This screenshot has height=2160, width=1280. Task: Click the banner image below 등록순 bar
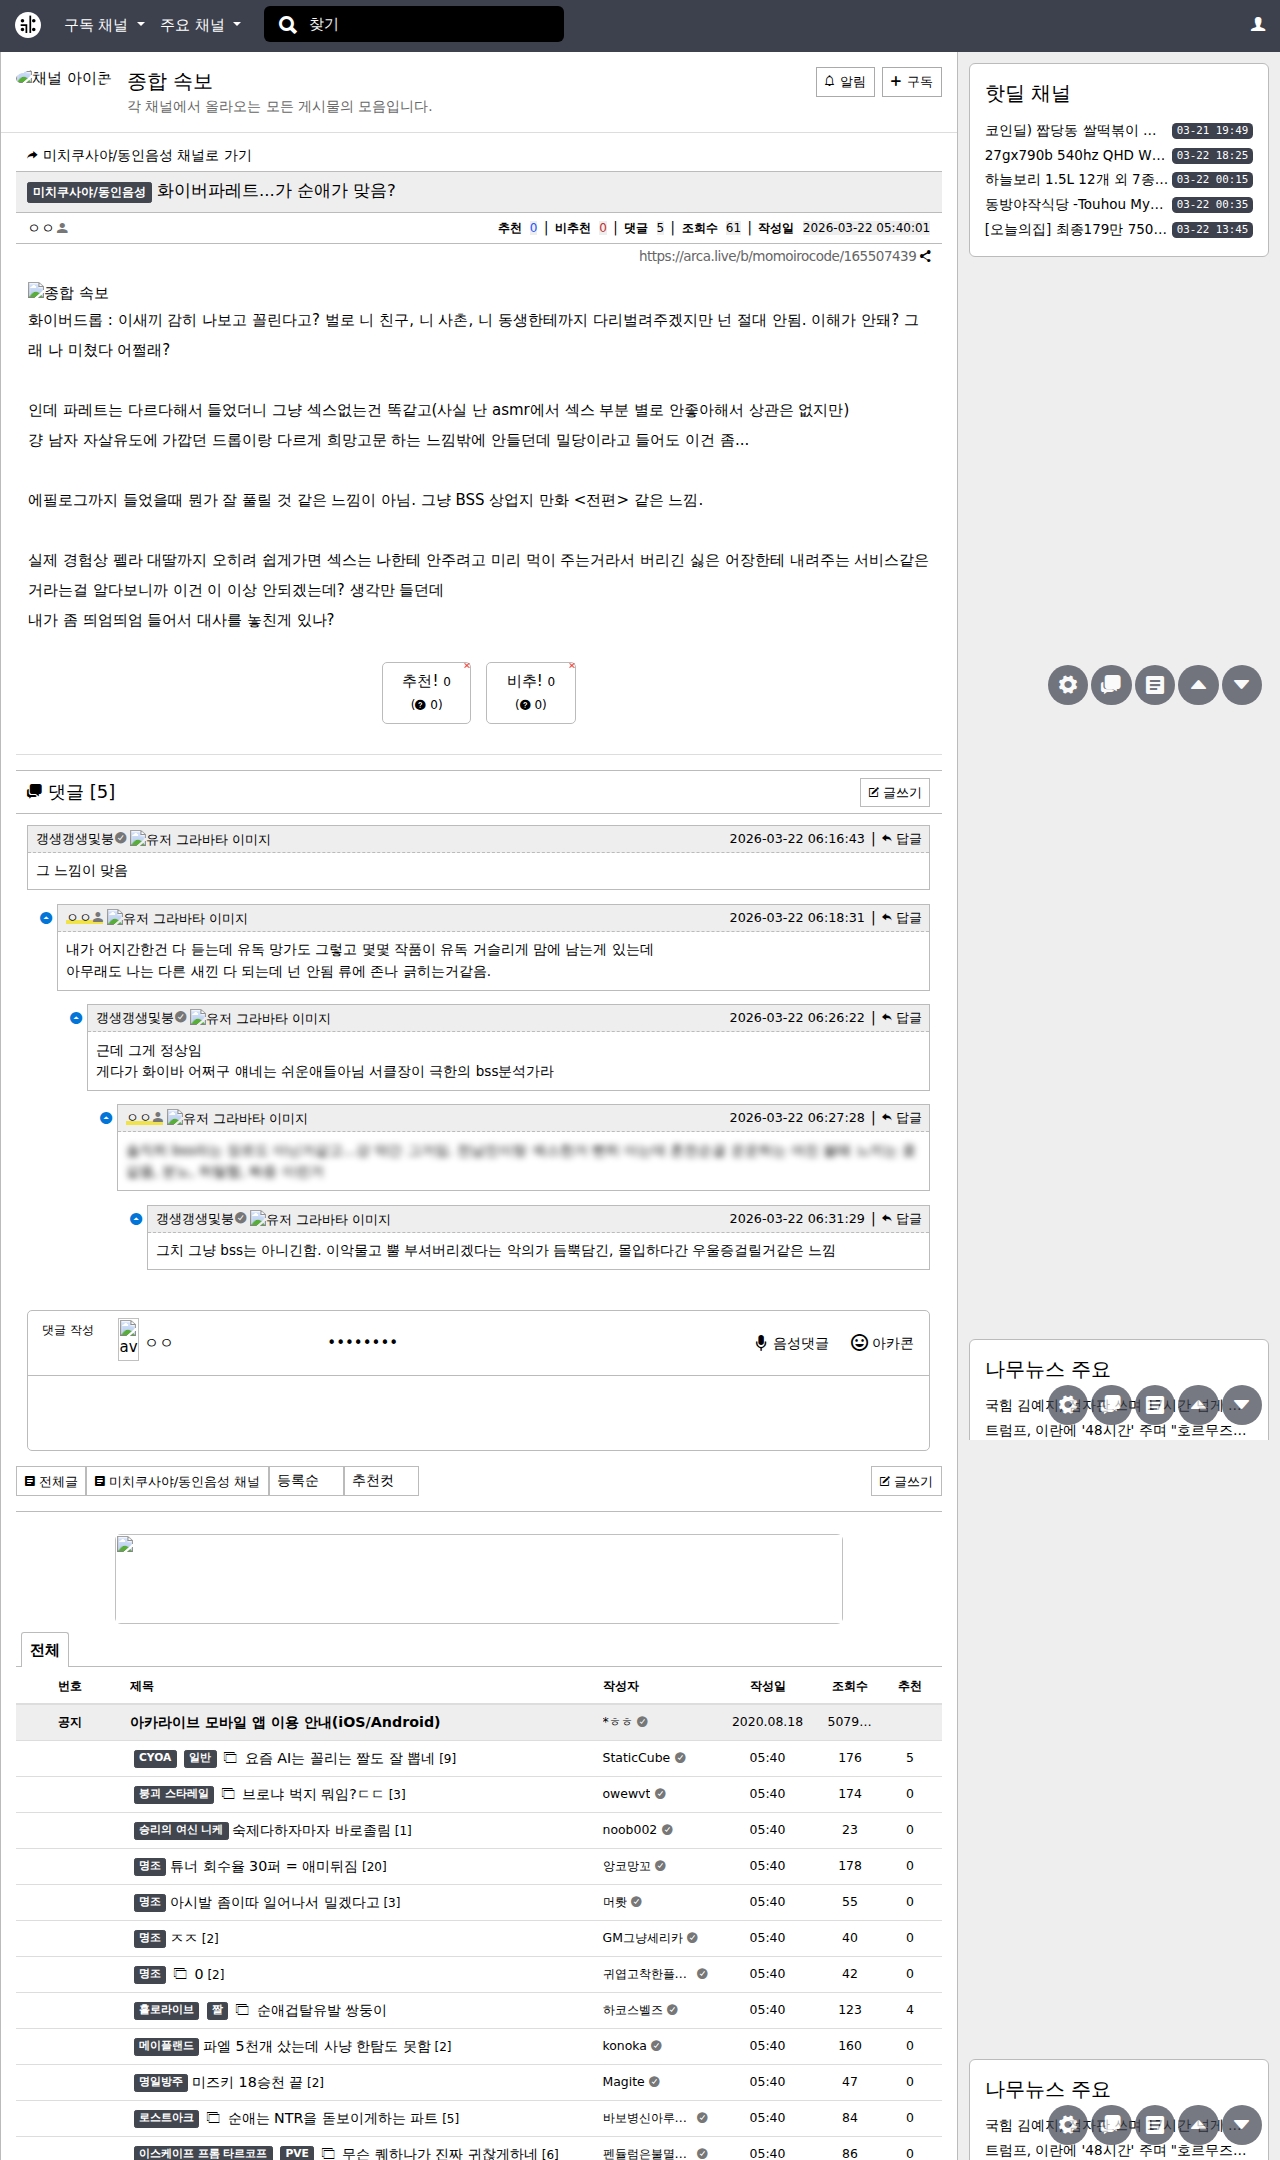coord(479,1579)
